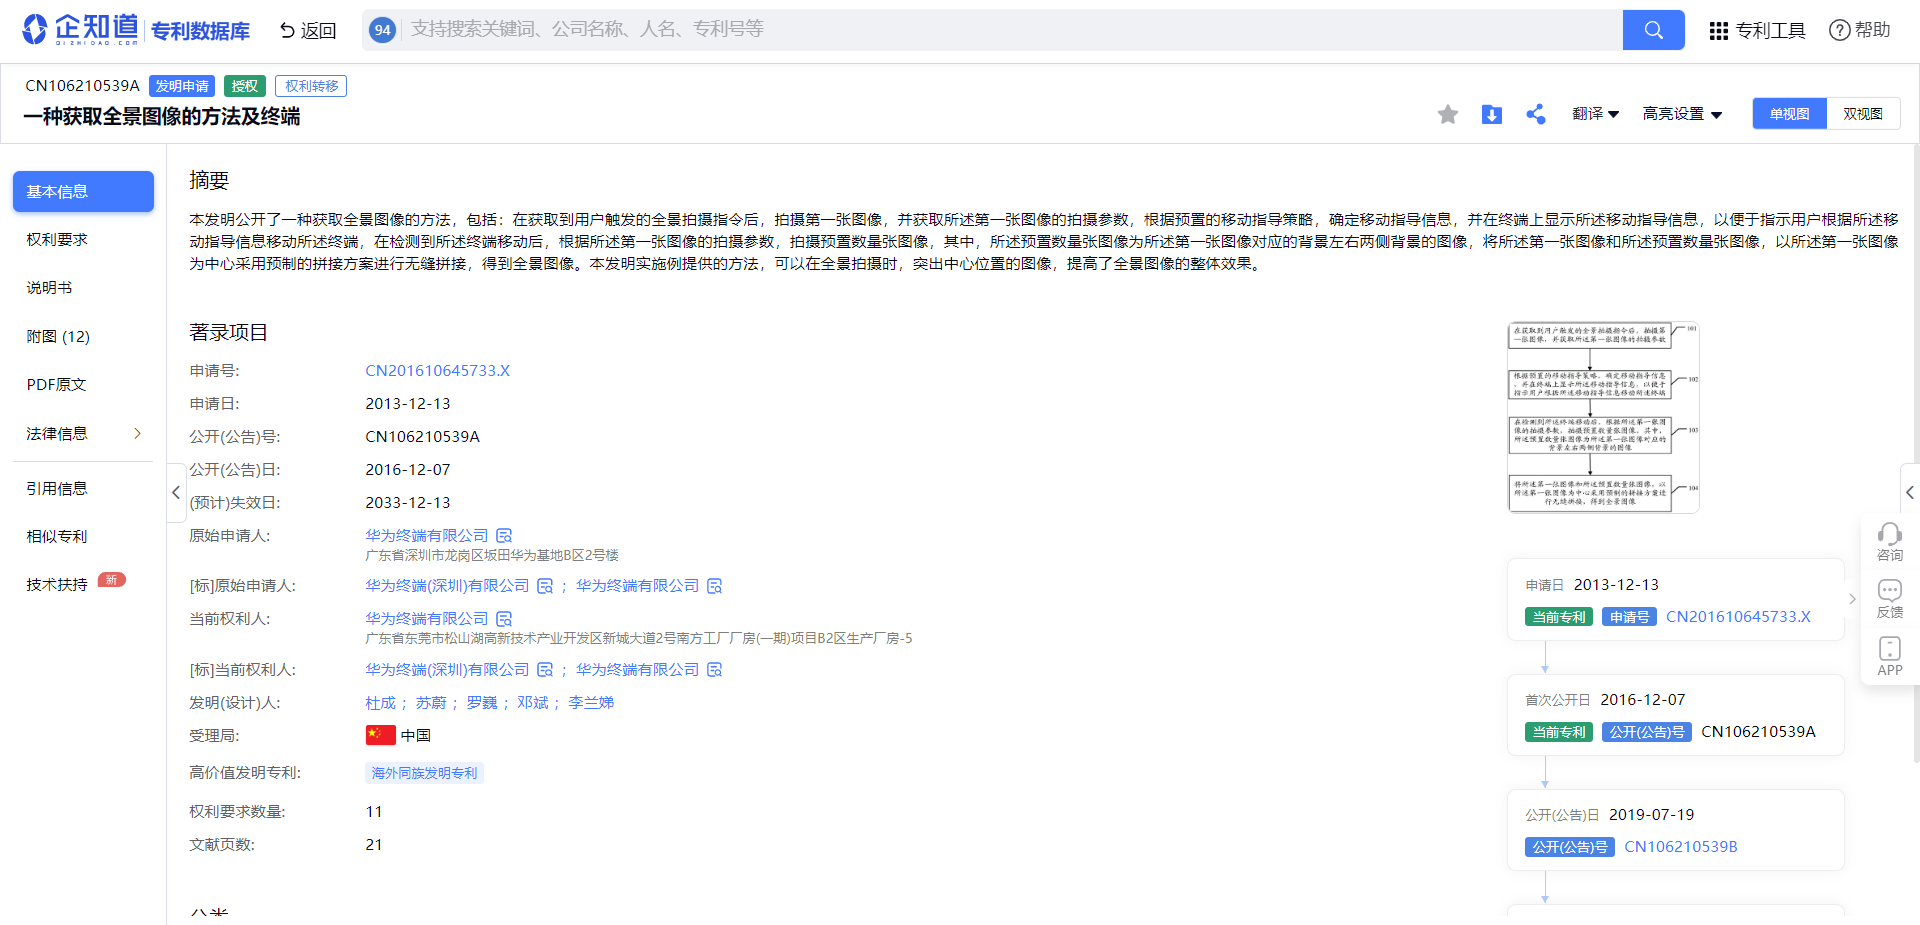This screenshot has width=1920, height=925.
Task: Expand the 法律信息 submenu arrow
Action: click(x=137, y=433)
